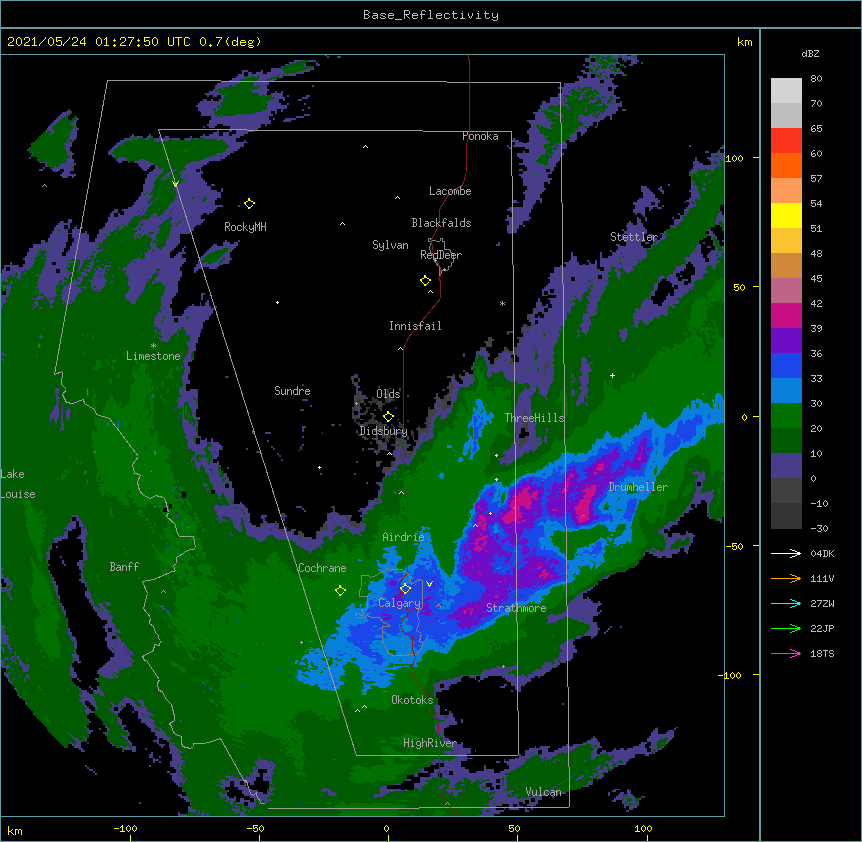Click the Okotoks city label
This screenshot has height=842, width=862.
[x=412, y=700]
